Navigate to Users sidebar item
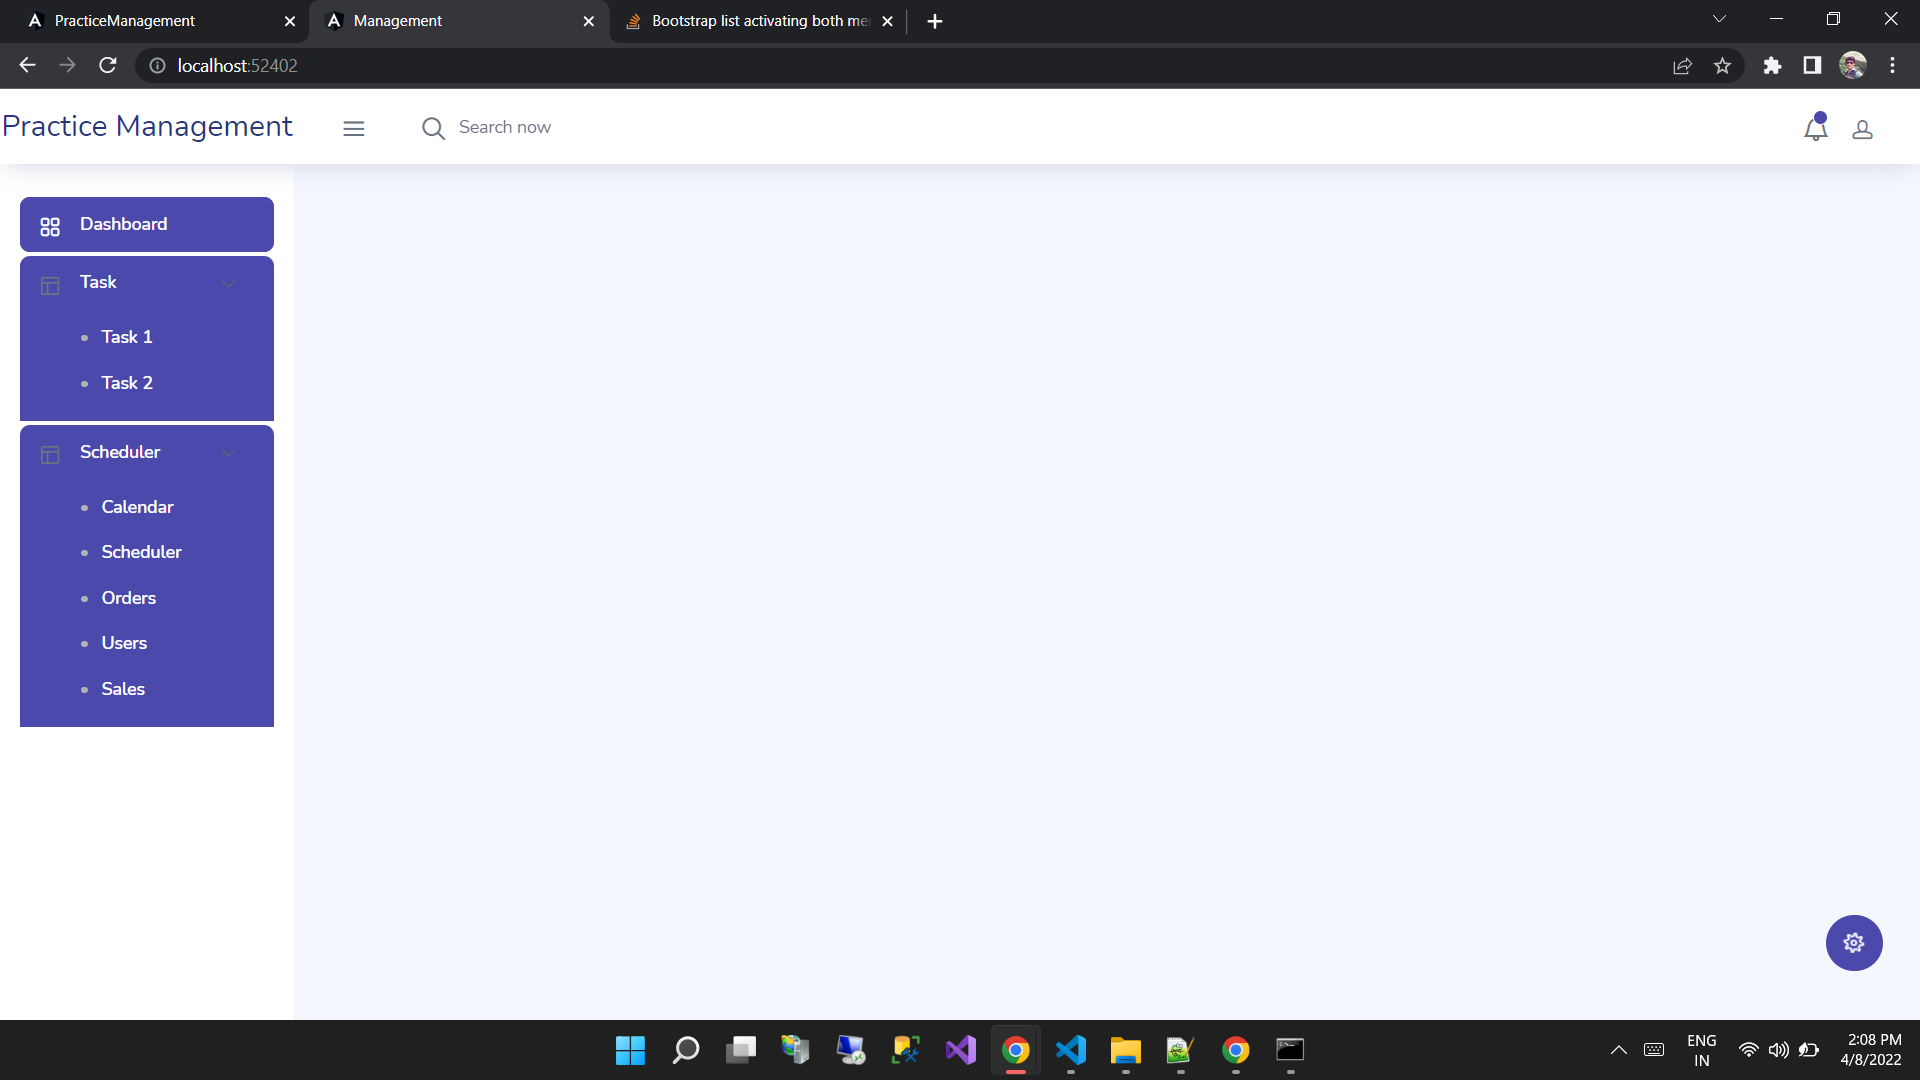 (x=125, y=644)
